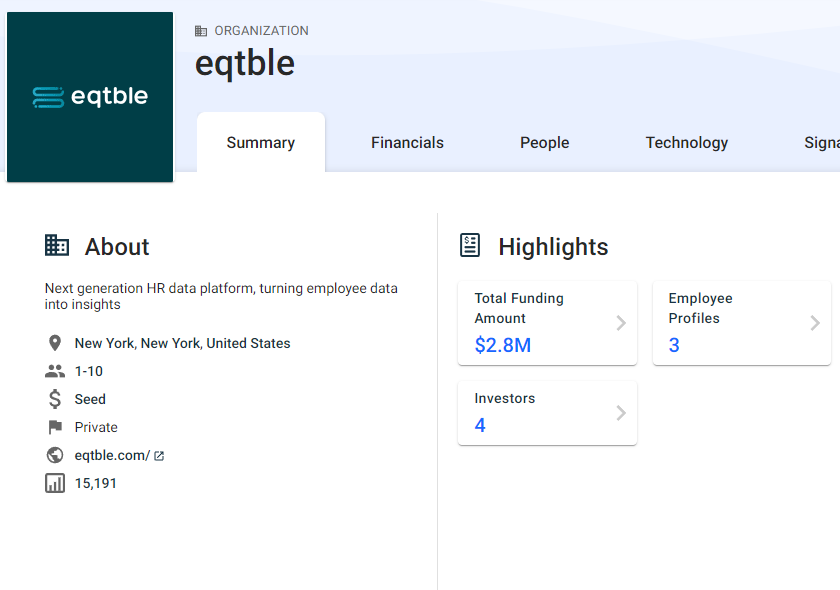The width and height of the screenshot is (840, 590).
Task: Click the location pin icon
Action: coord(55,343)
